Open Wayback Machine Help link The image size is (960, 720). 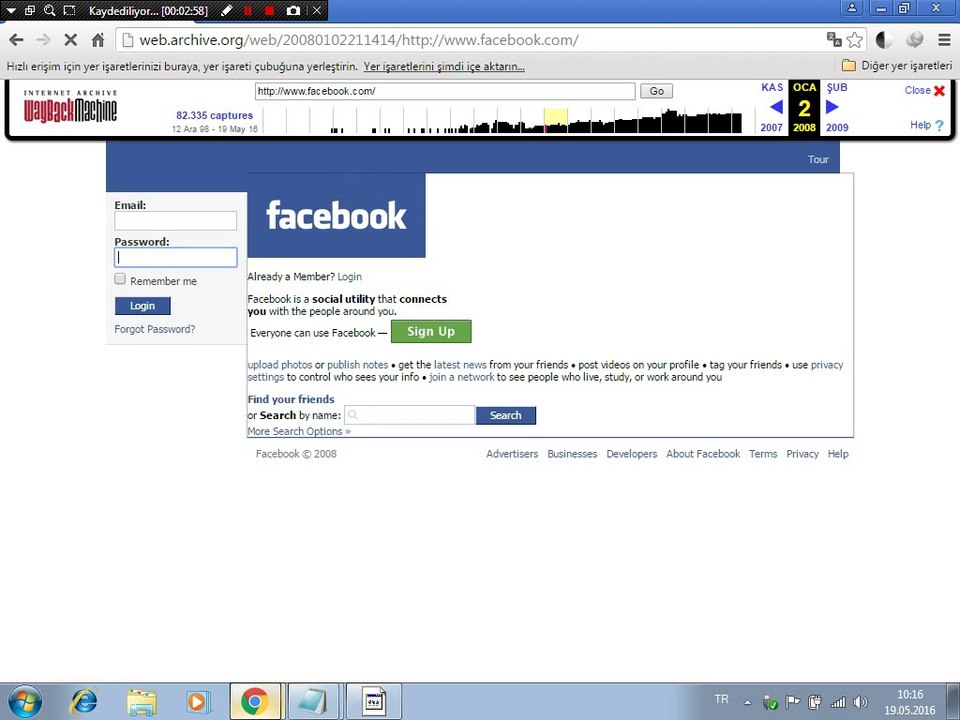(927, 125)
